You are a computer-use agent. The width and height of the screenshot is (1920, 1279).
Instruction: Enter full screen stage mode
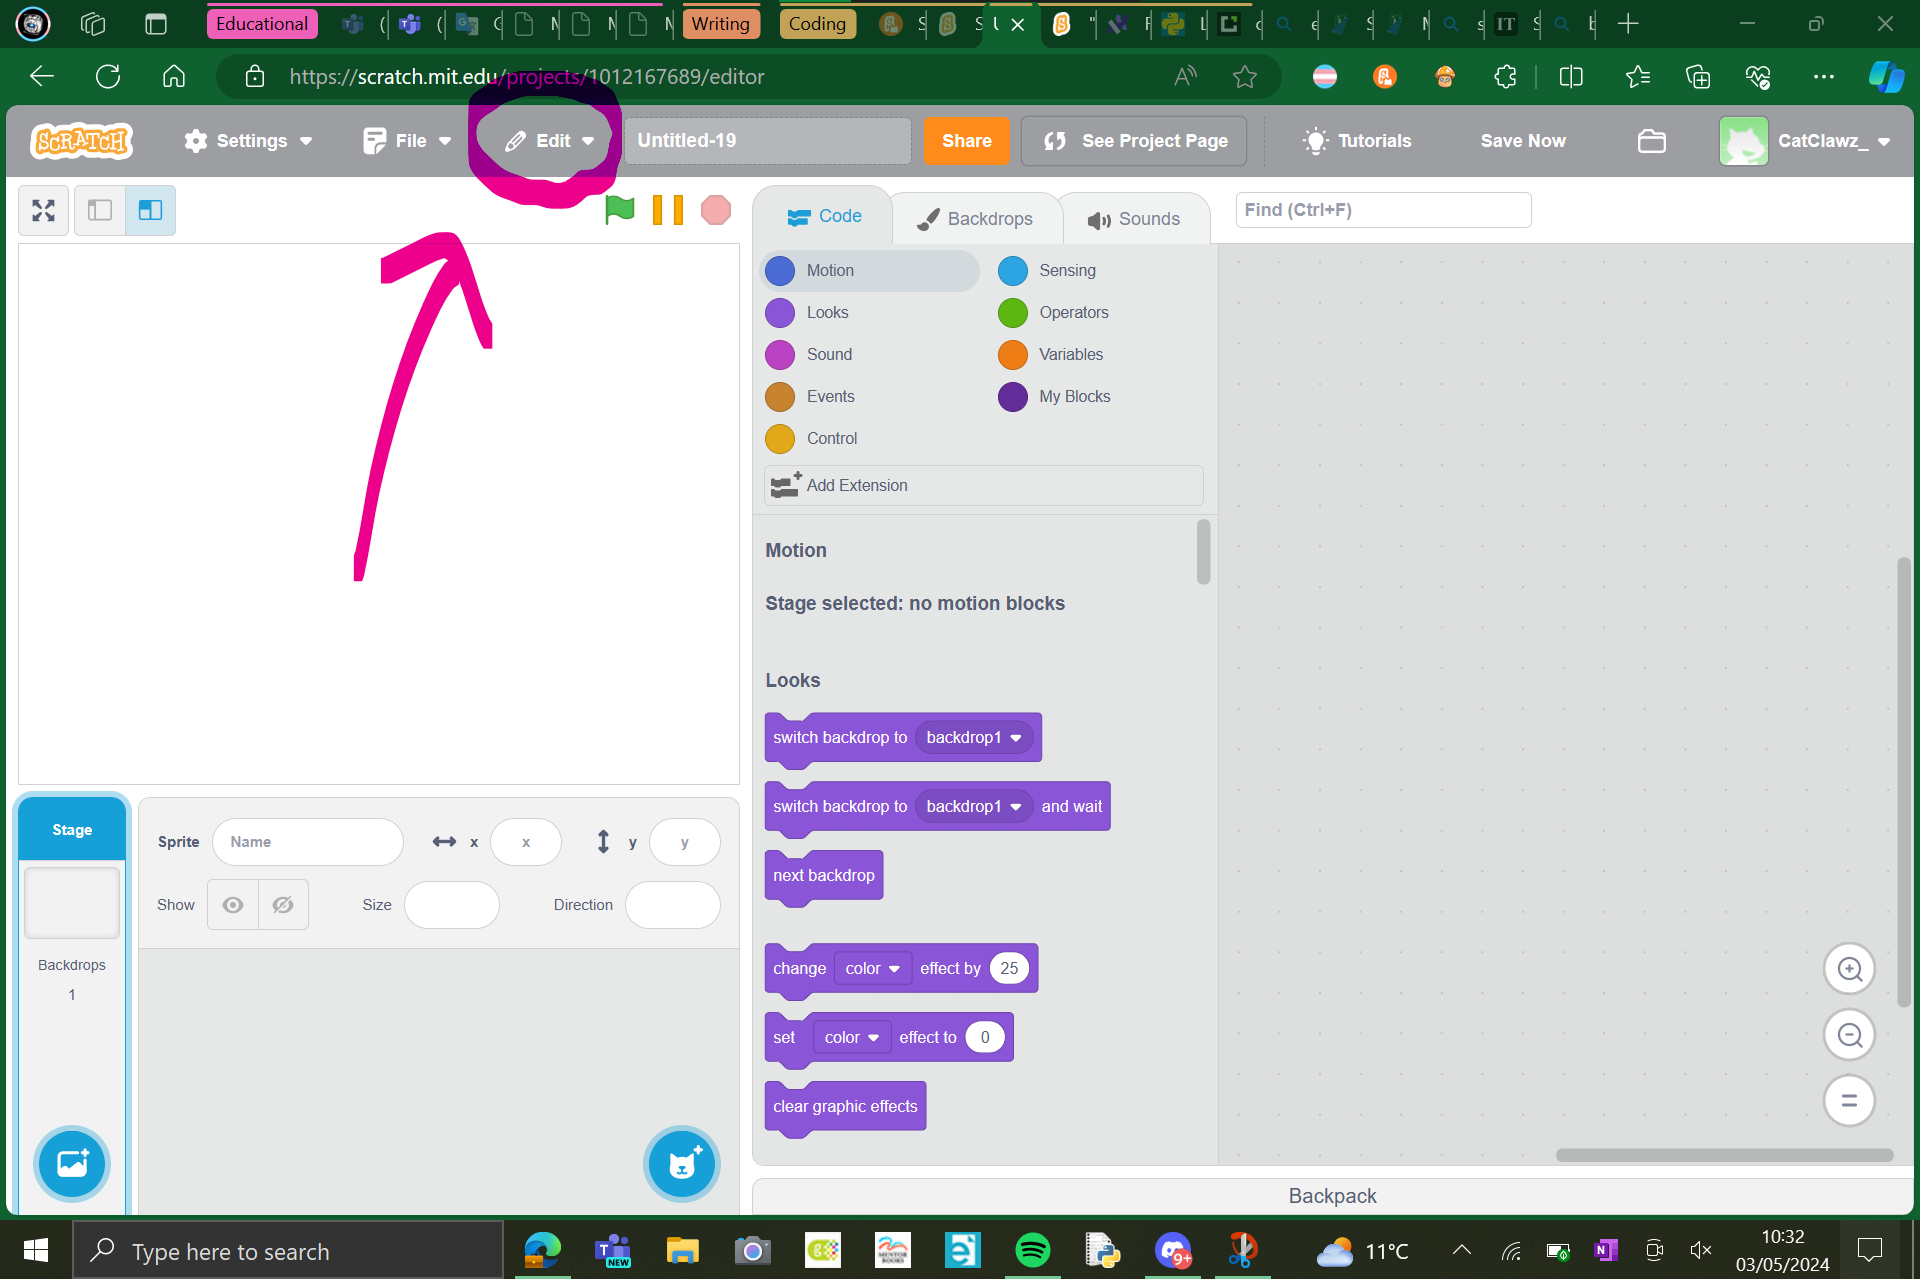43,210
